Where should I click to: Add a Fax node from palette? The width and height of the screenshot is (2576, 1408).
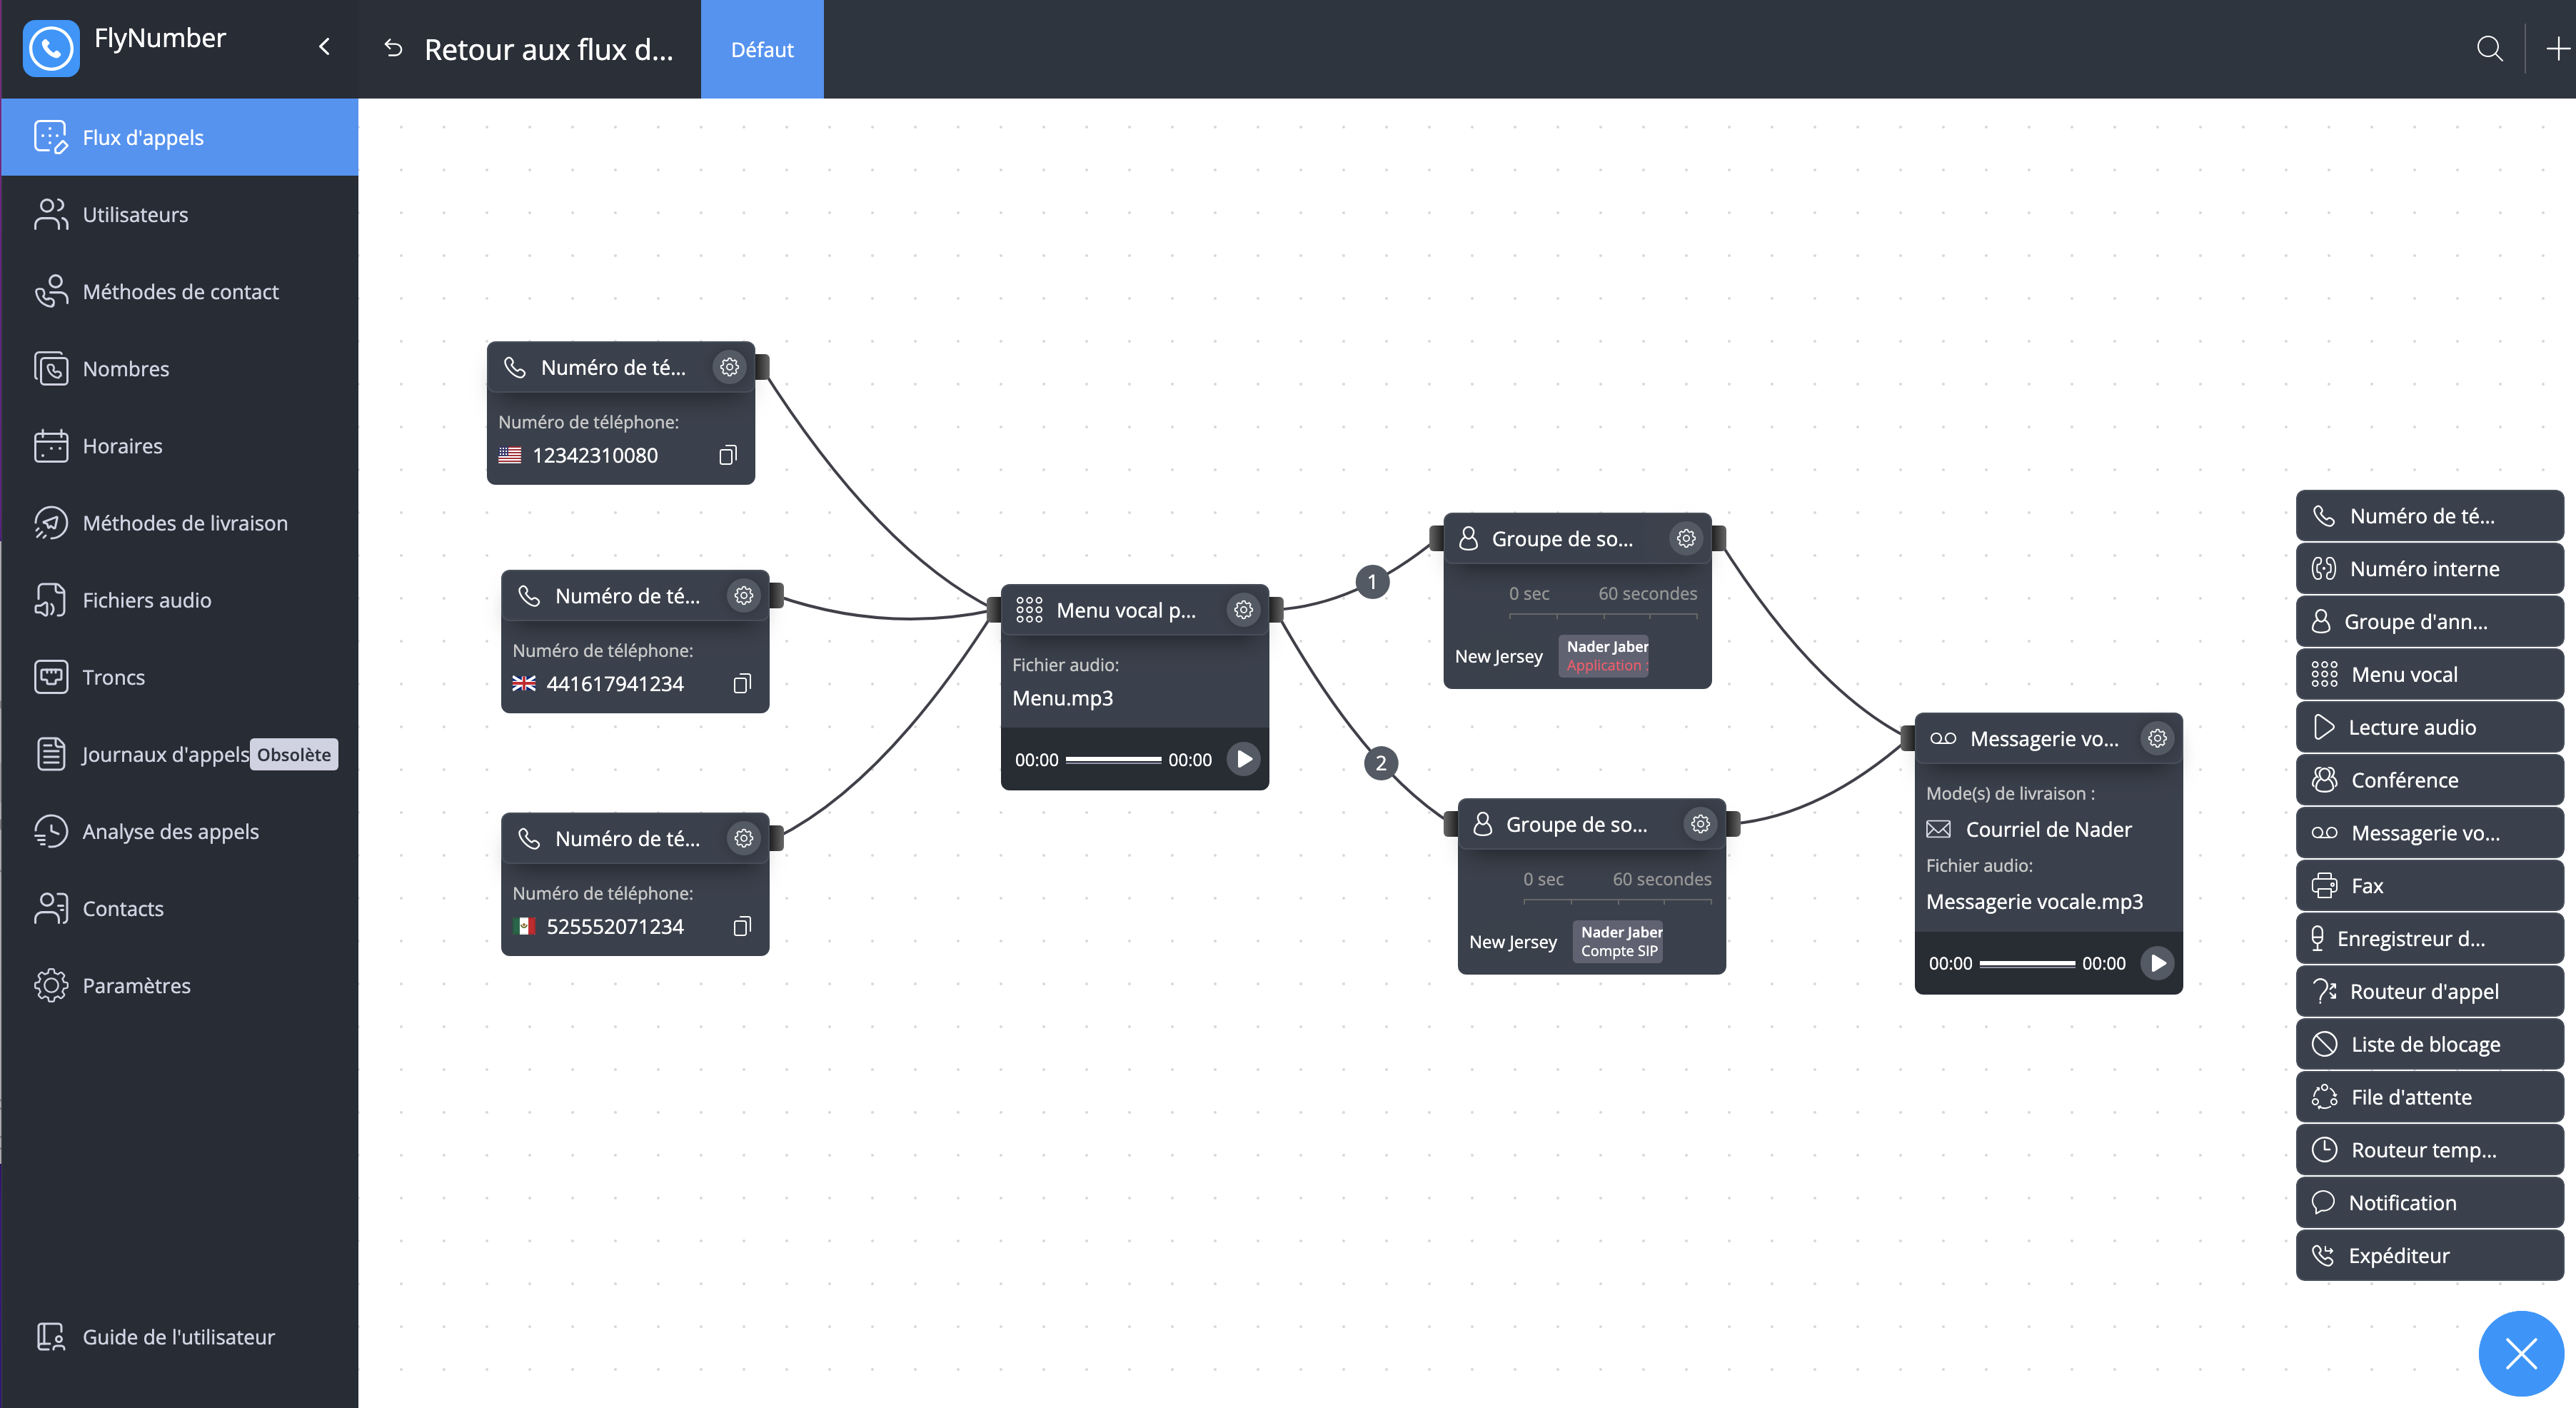click(x=2430, y=885)
